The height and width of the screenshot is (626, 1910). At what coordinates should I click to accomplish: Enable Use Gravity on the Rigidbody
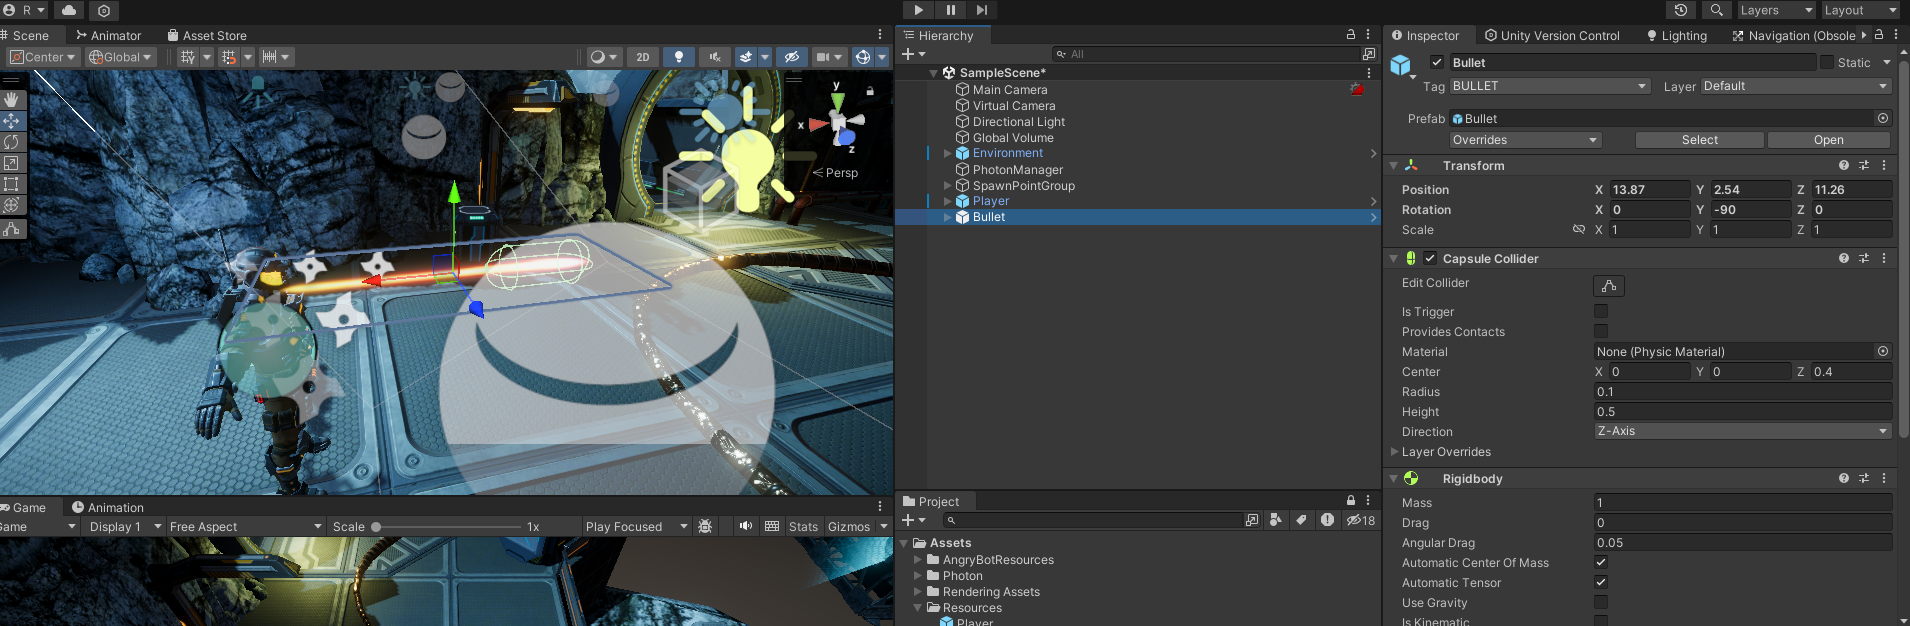pyautogui.click(x=1601, y=602)
